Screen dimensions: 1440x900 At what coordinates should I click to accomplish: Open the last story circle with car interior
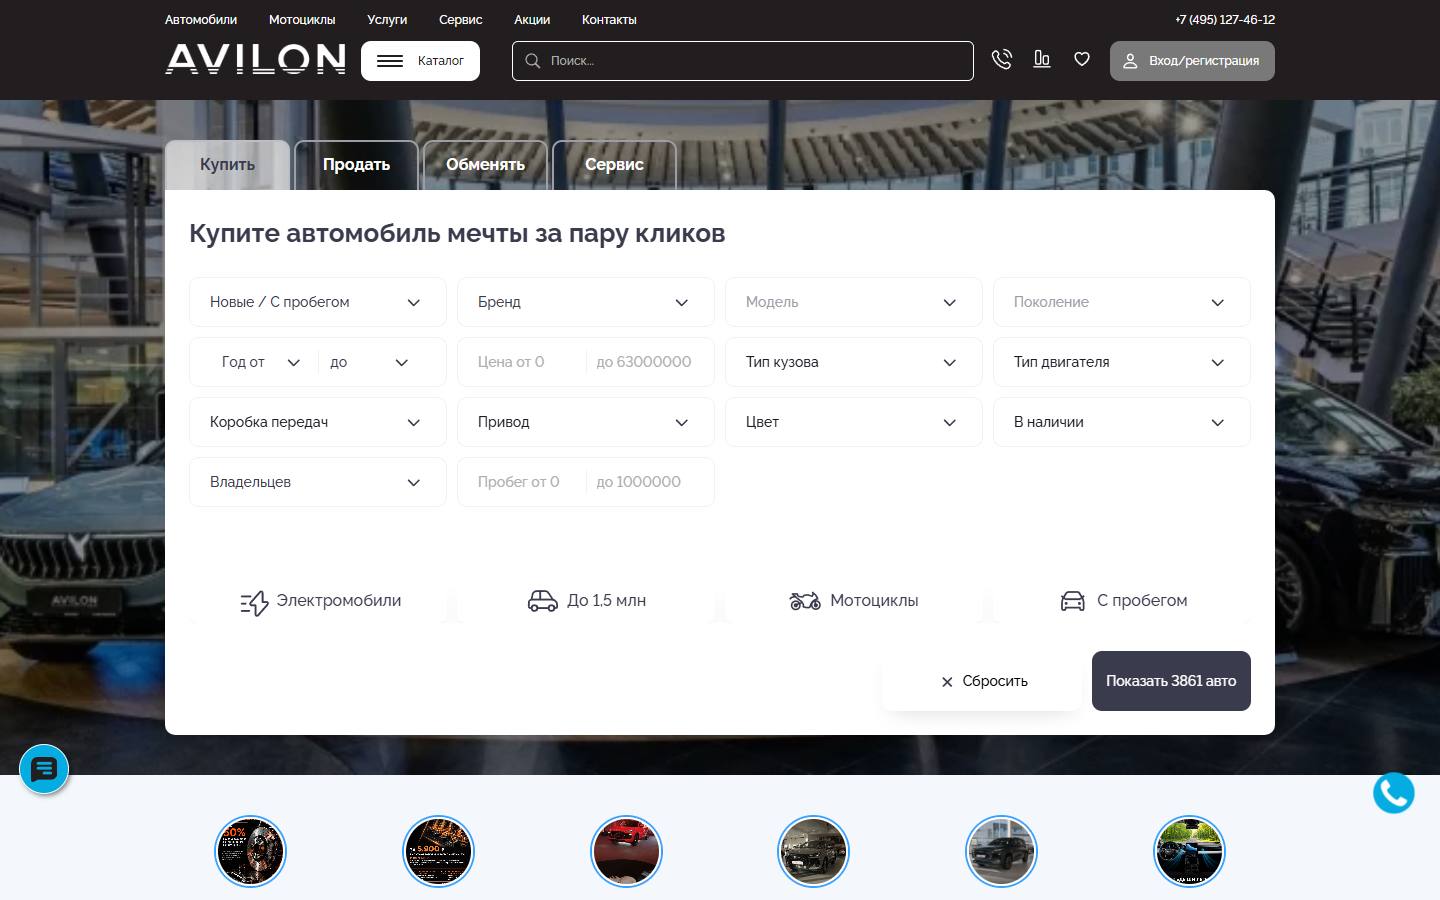(x=1189, y=852)
